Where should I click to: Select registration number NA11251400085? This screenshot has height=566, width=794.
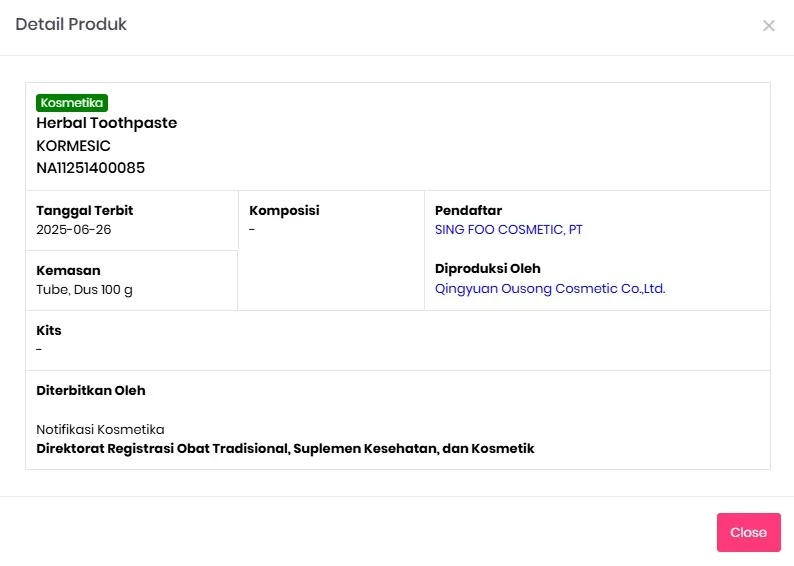[x=91, y=168]
